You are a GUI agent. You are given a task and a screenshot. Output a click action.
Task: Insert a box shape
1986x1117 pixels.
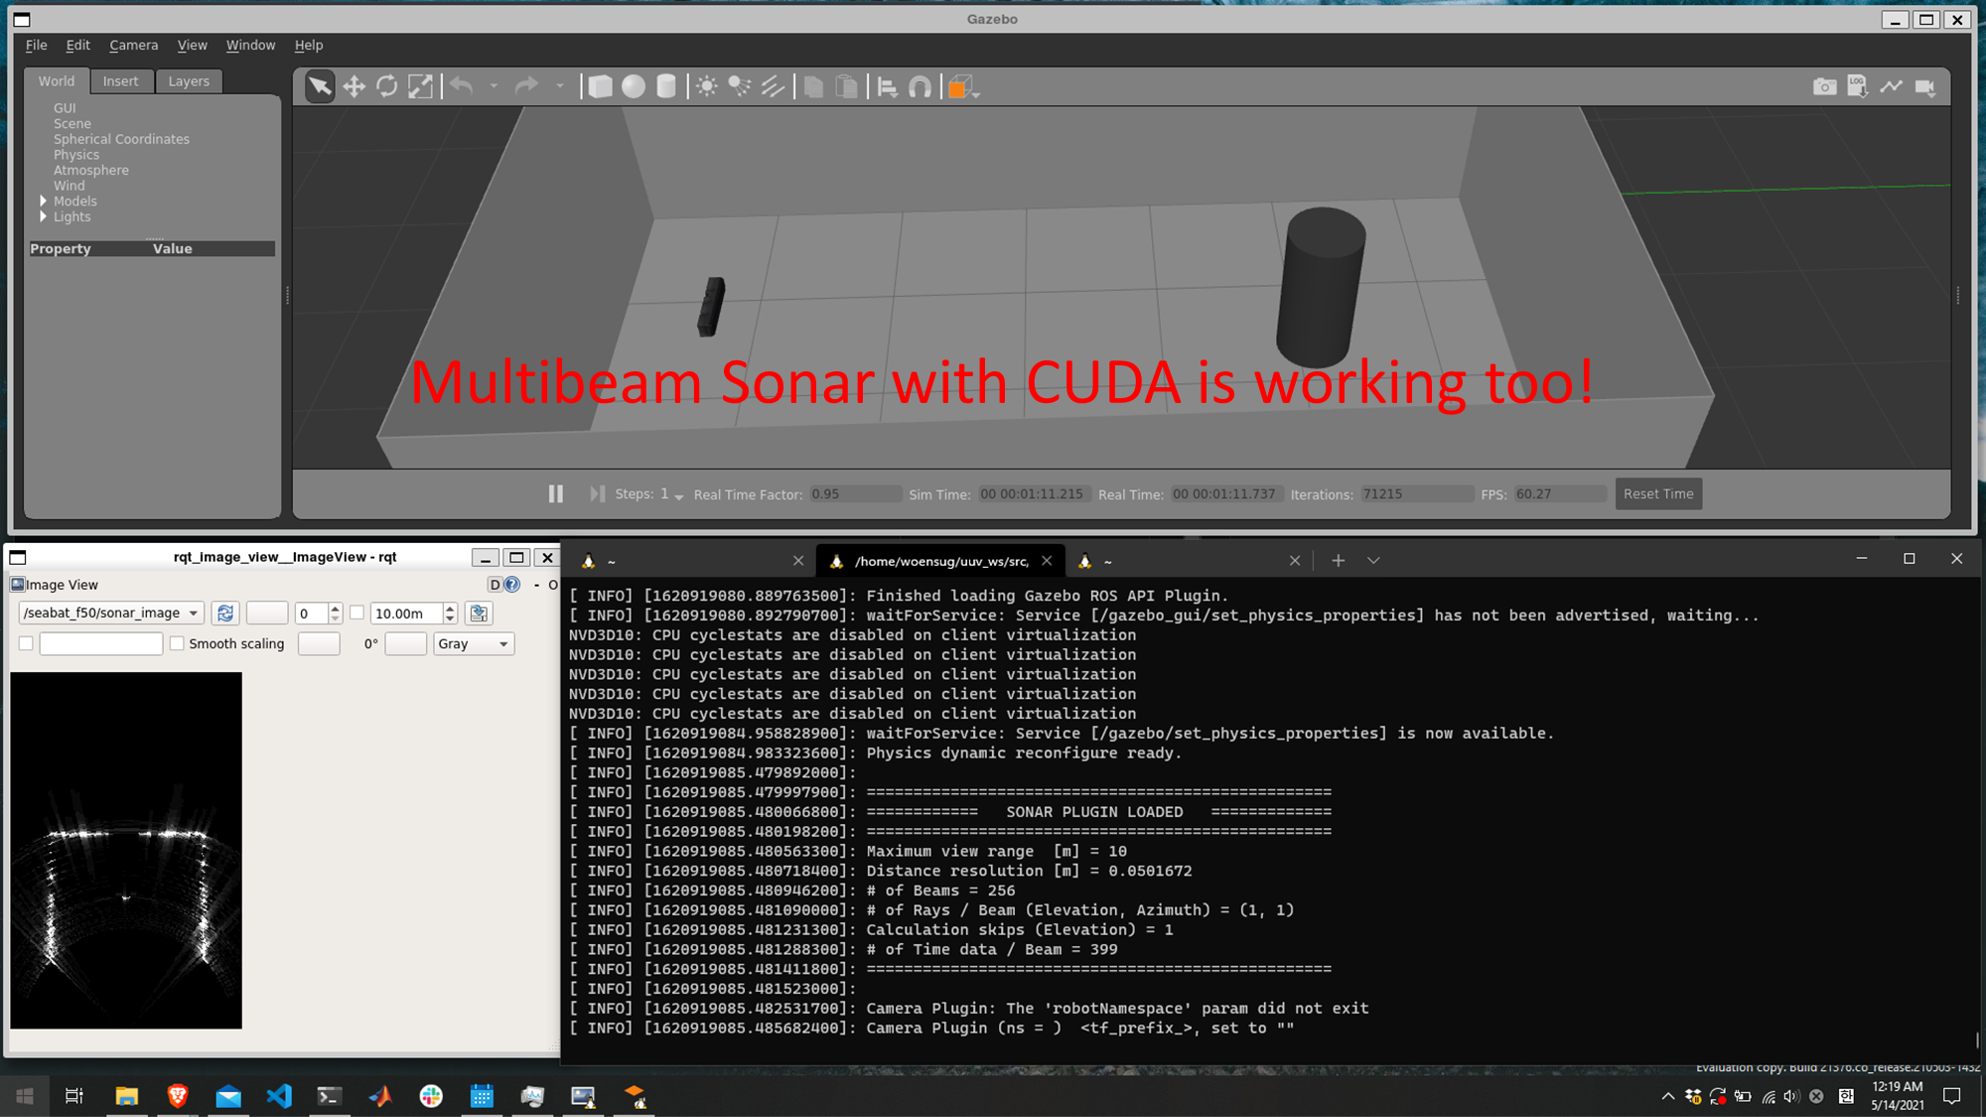click(600, 87)
